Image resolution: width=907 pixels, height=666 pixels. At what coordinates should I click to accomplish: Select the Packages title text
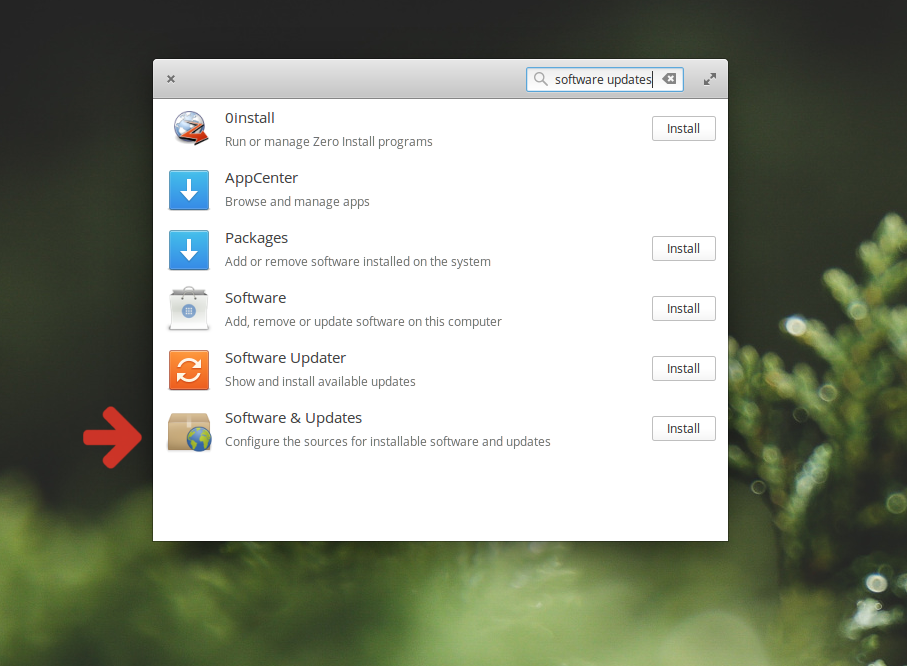[256, 238]
